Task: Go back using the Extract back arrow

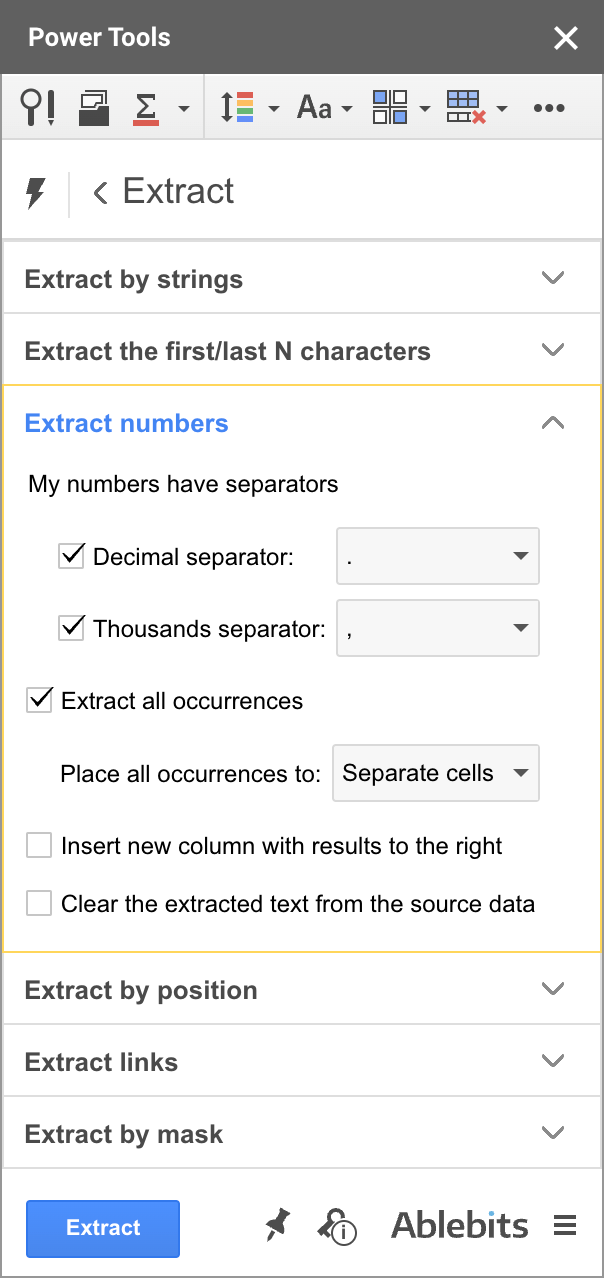Action: [100, 192]
